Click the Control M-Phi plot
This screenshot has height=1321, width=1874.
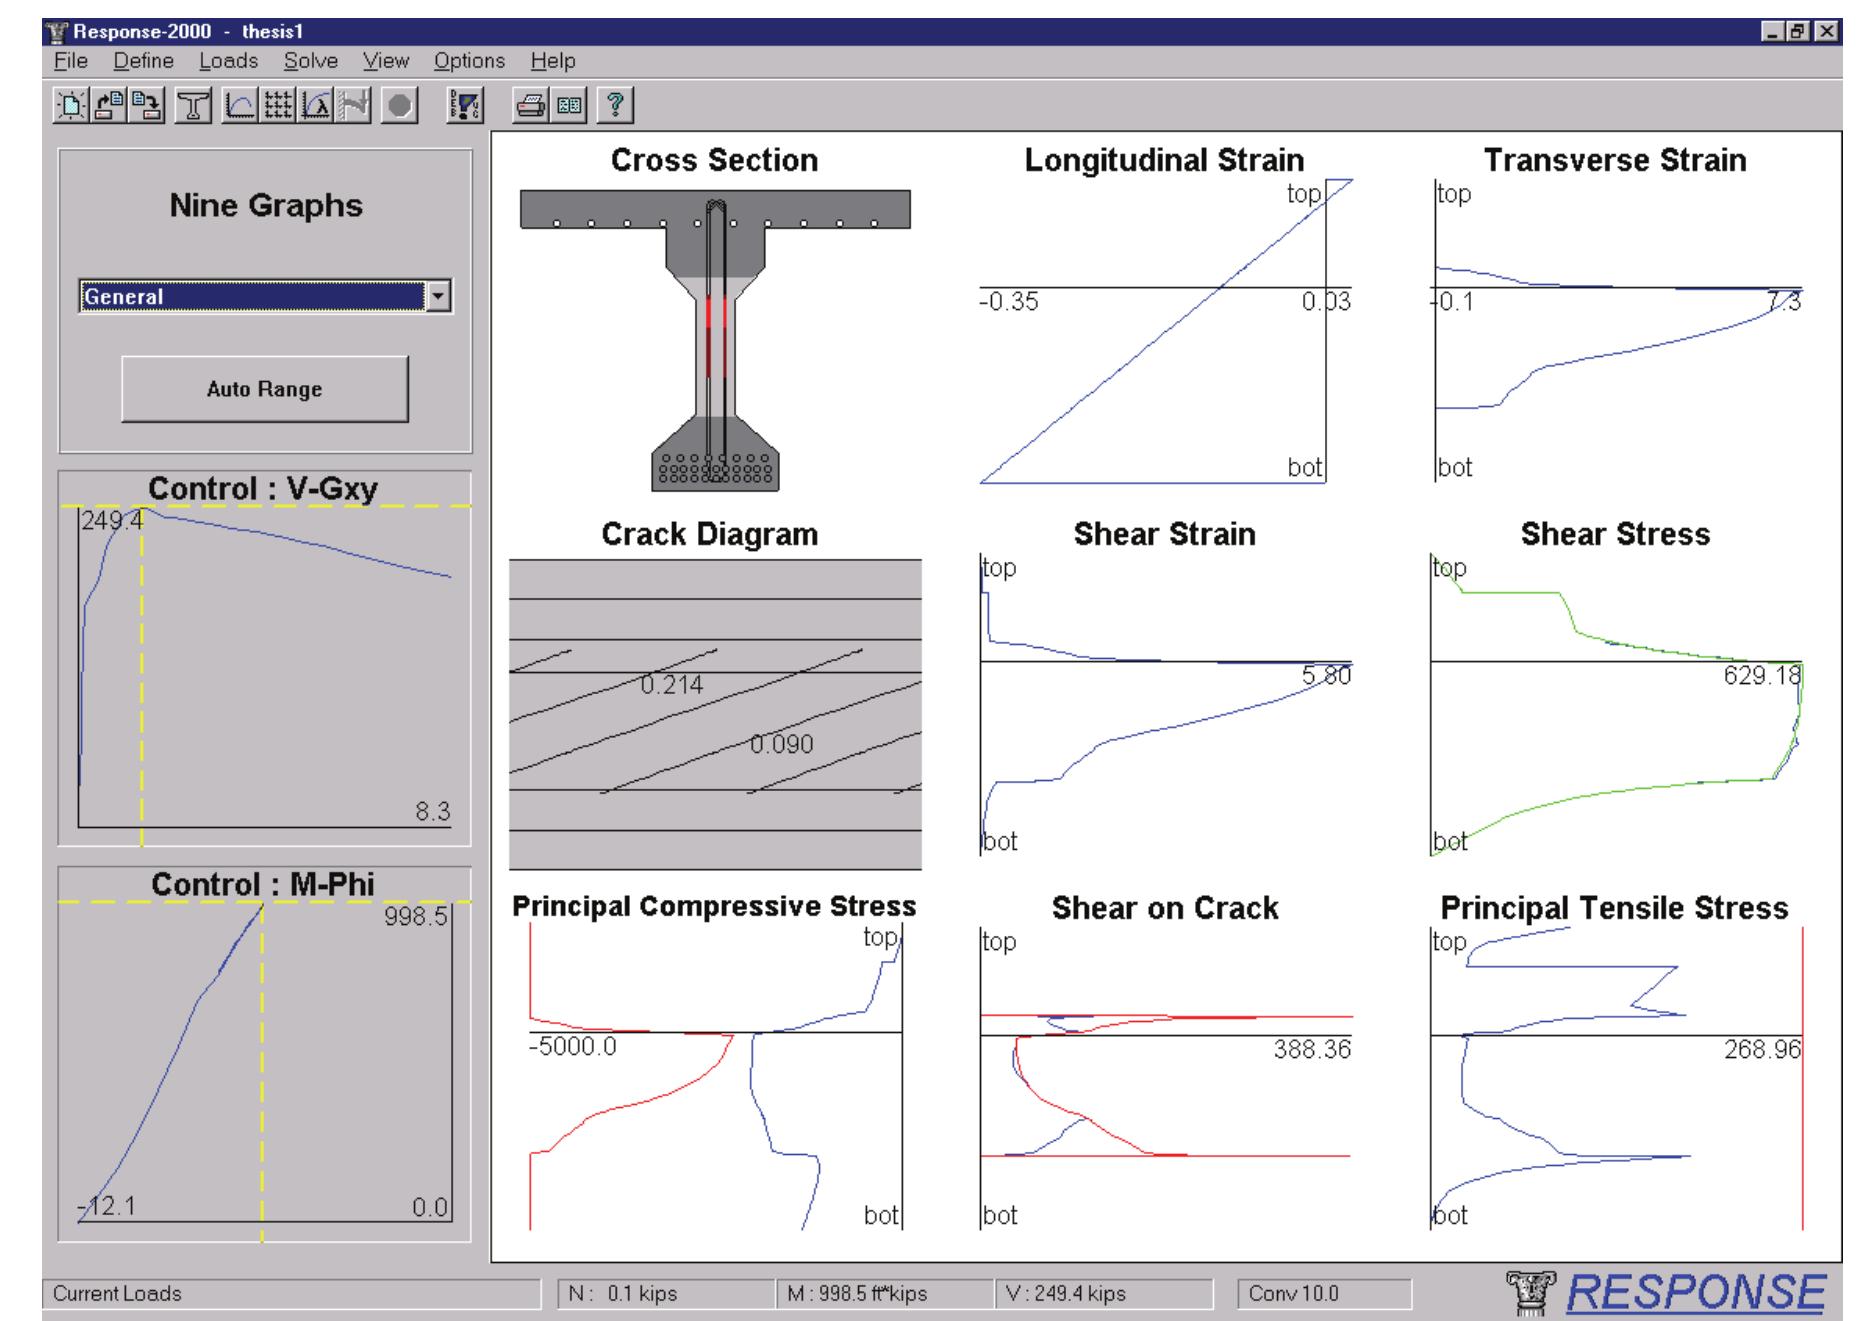point(265,1055)
